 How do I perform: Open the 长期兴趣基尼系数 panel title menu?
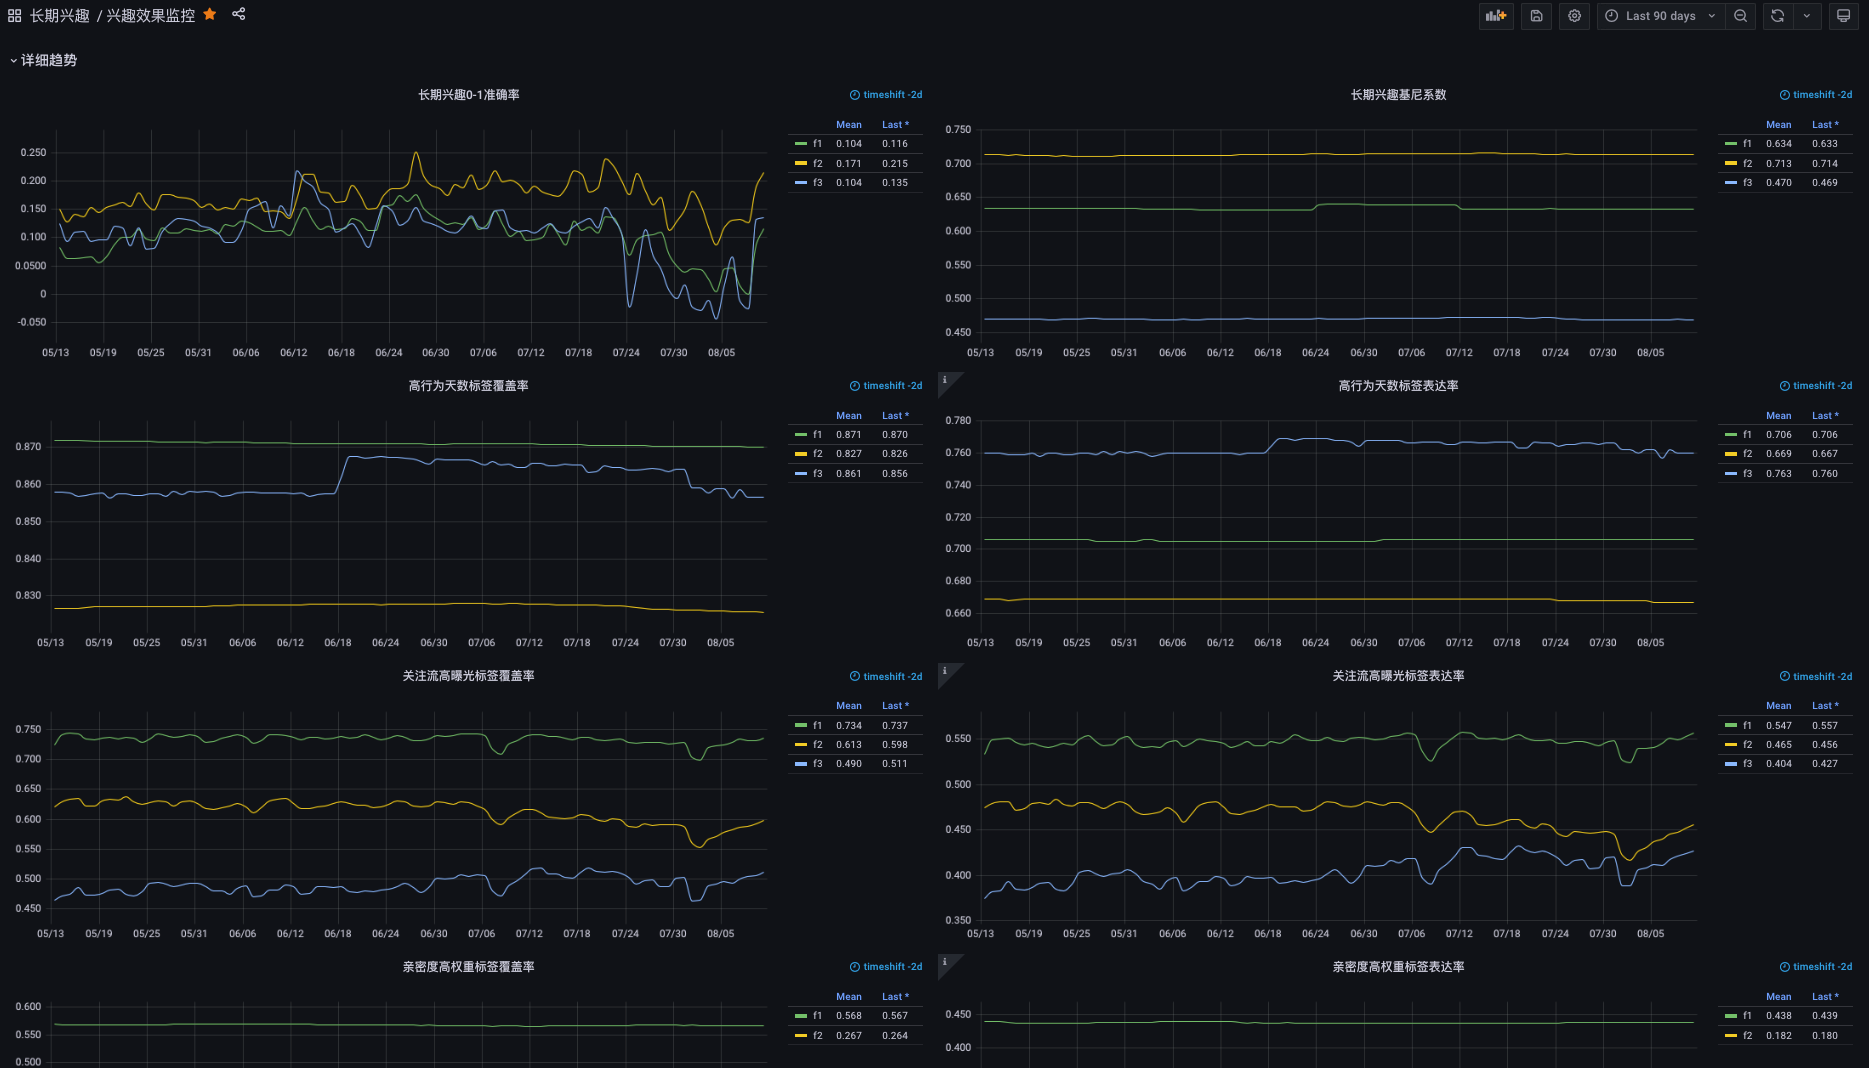pyautogui.click(x=1398, y=95)
